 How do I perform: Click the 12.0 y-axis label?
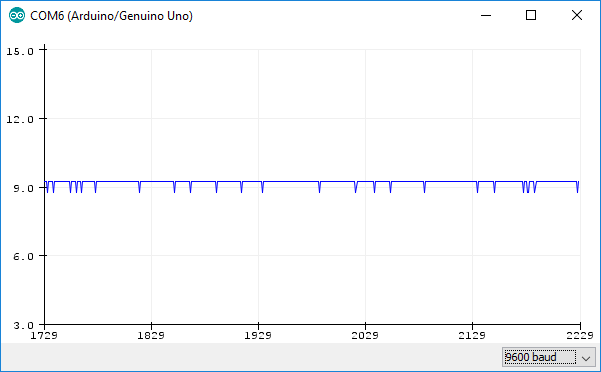click(x=20, y=120)
